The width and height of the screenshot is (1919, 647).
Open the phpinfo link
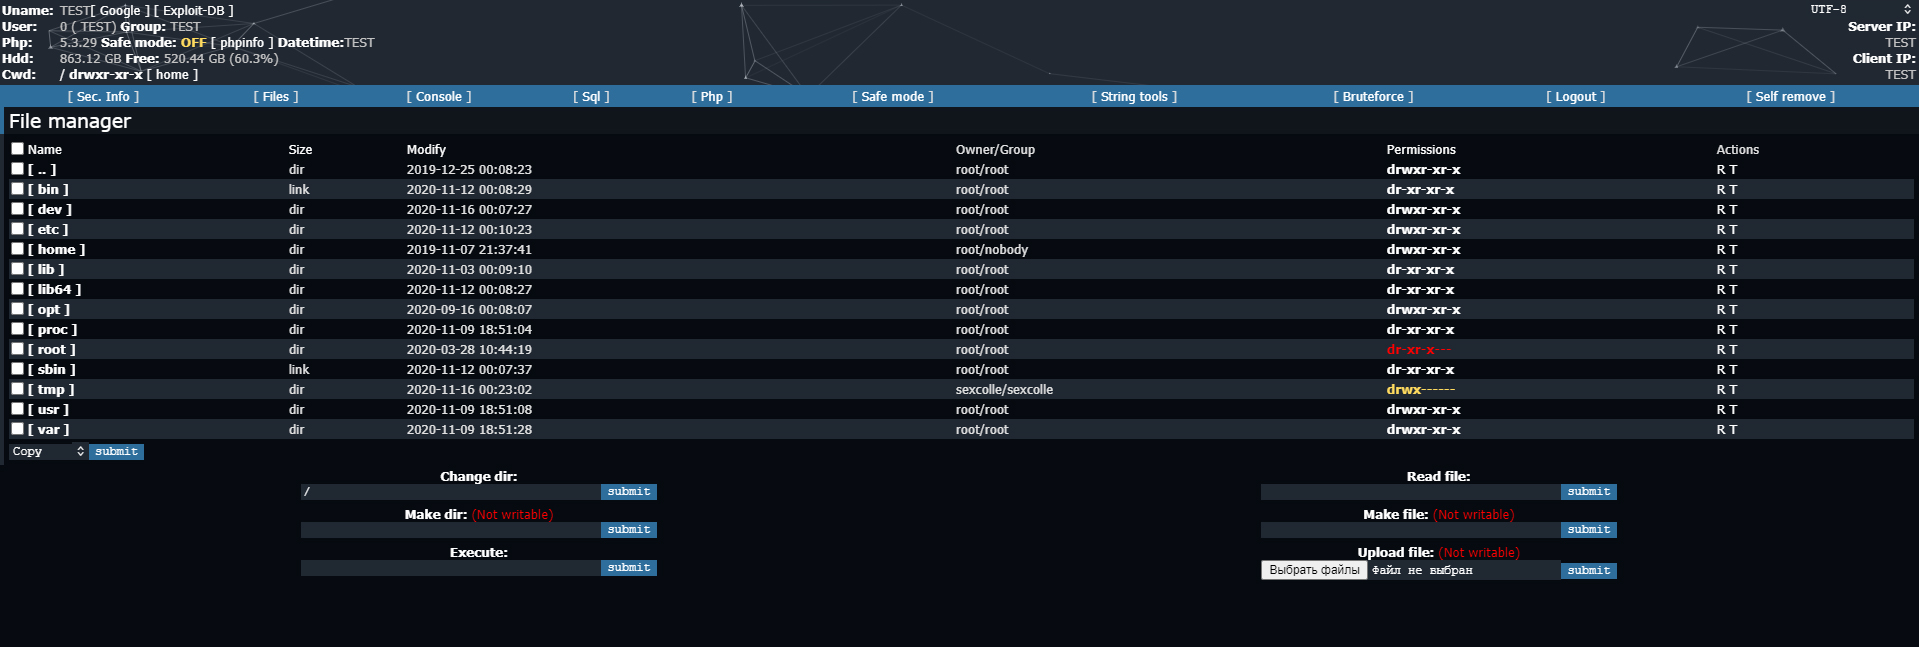(242, 43)
